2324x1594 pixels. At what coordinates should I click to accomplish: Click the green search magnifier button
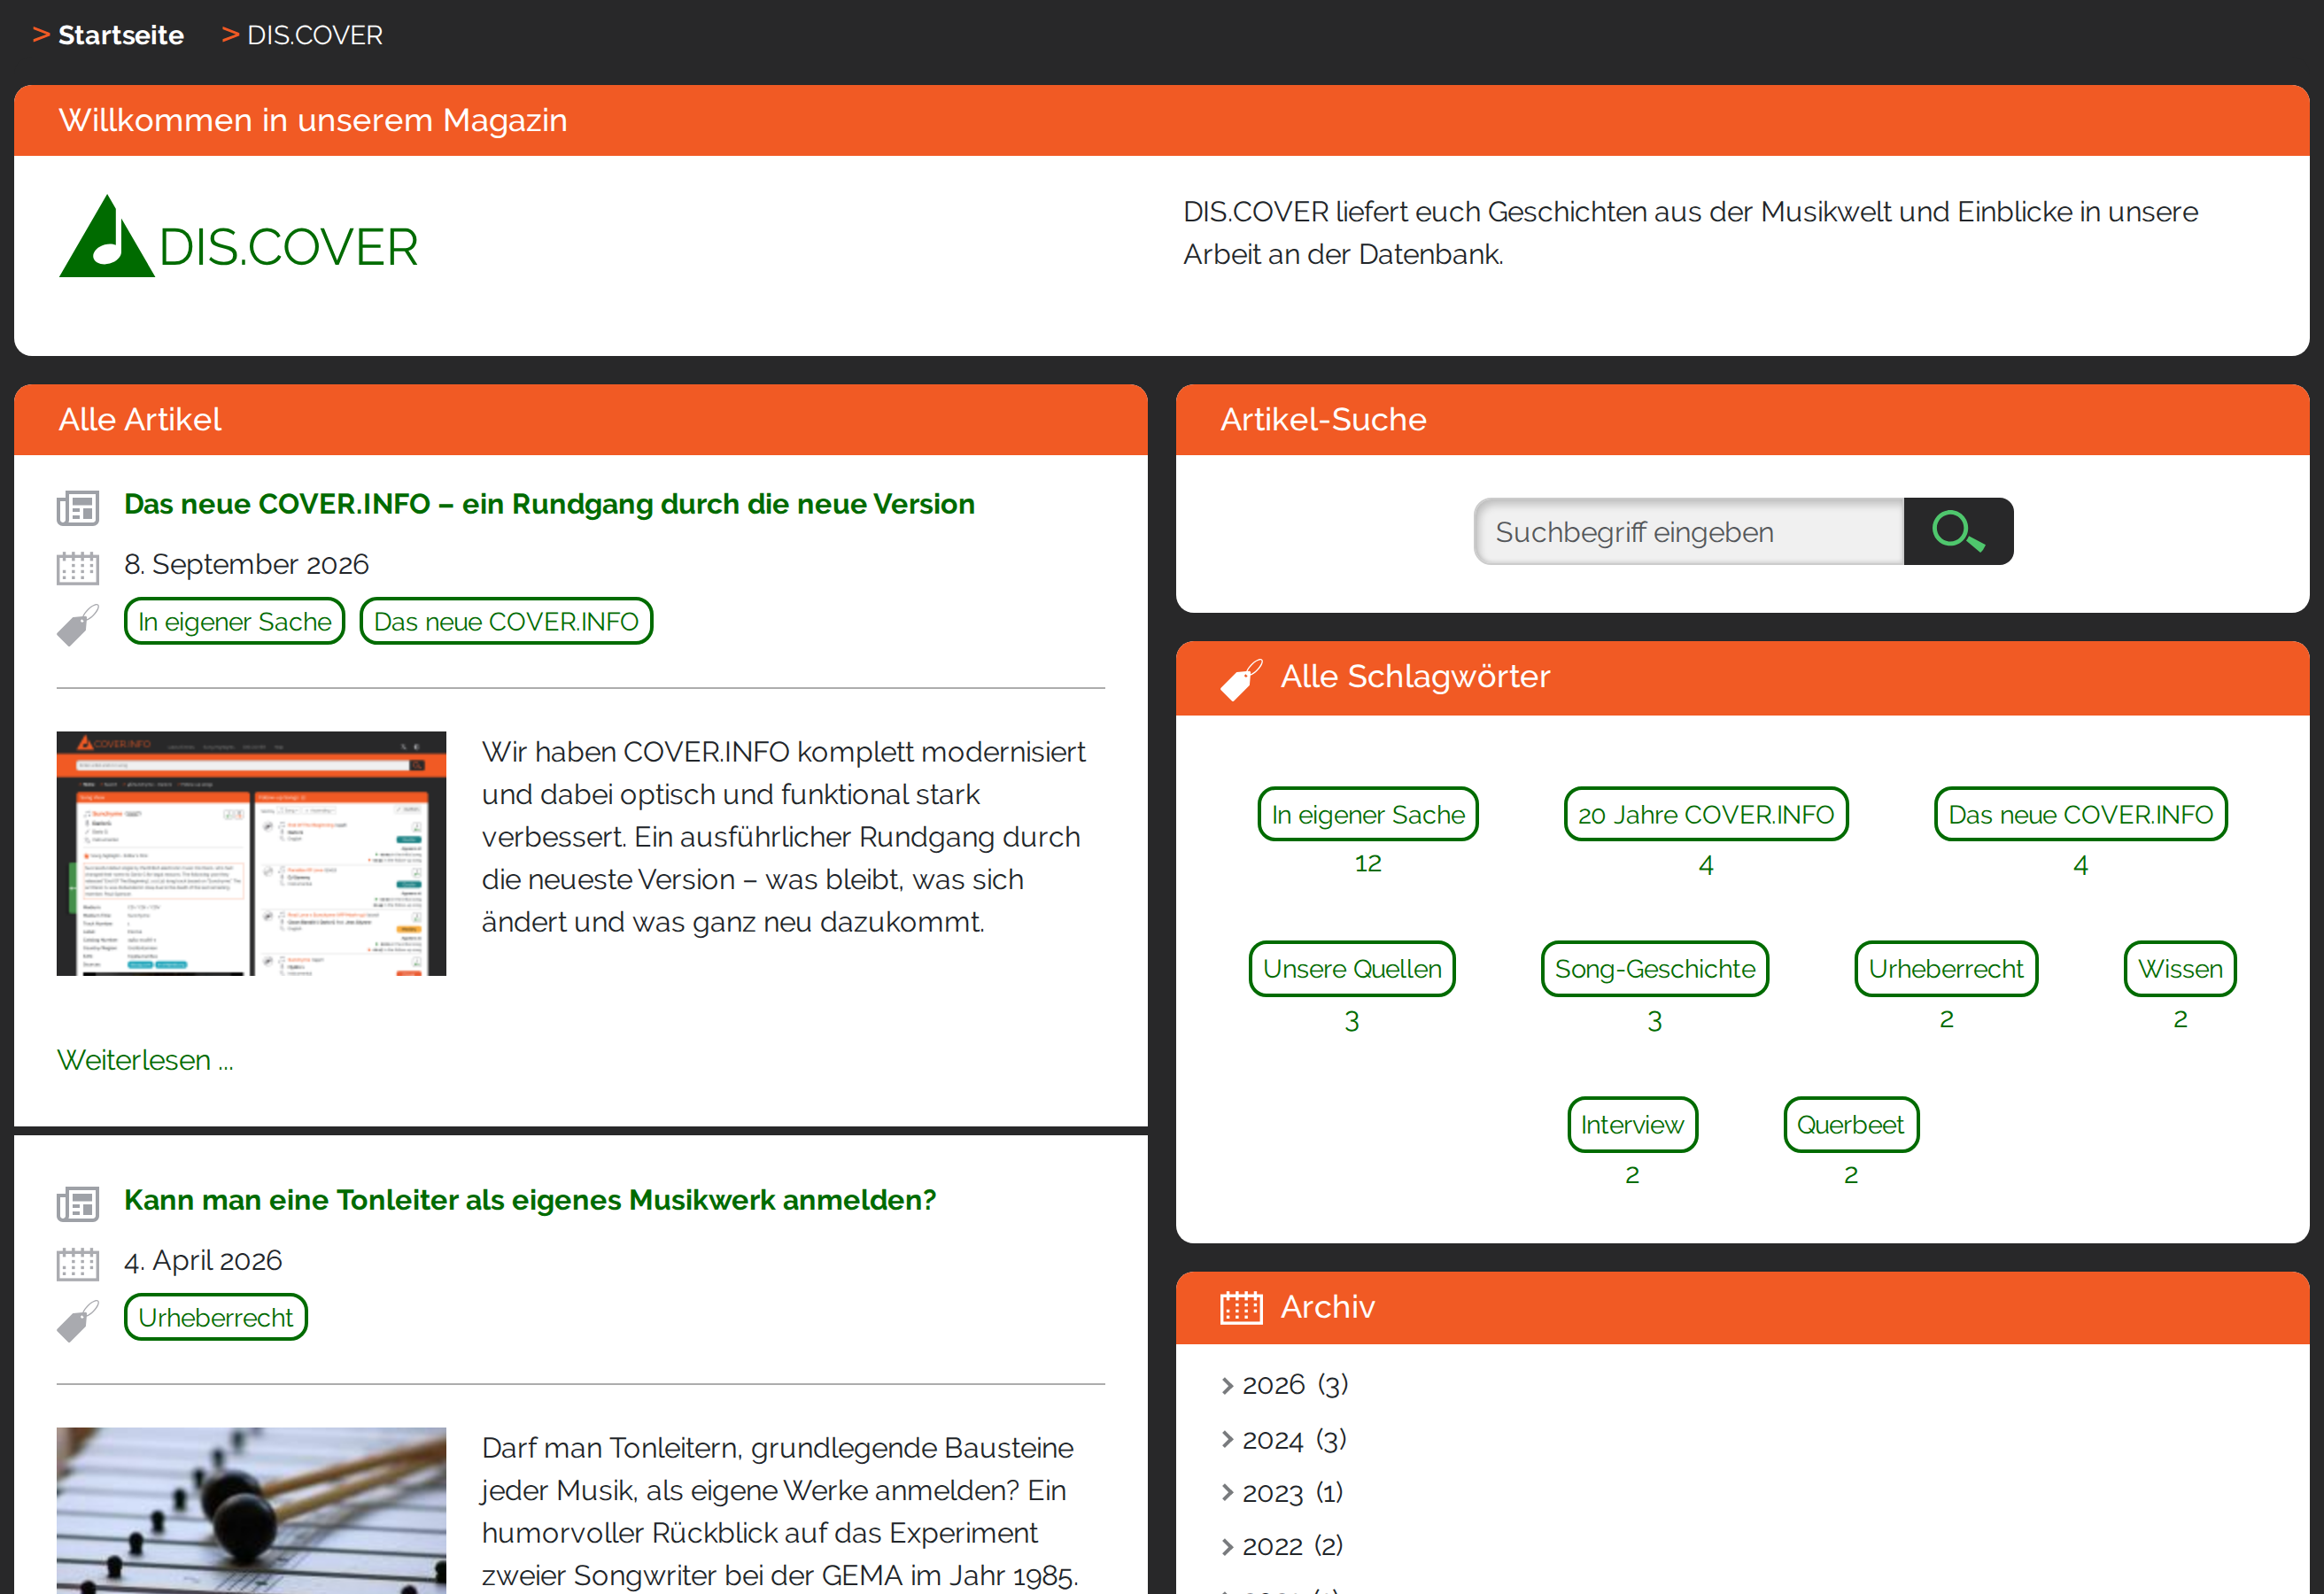click(1958, 531)
